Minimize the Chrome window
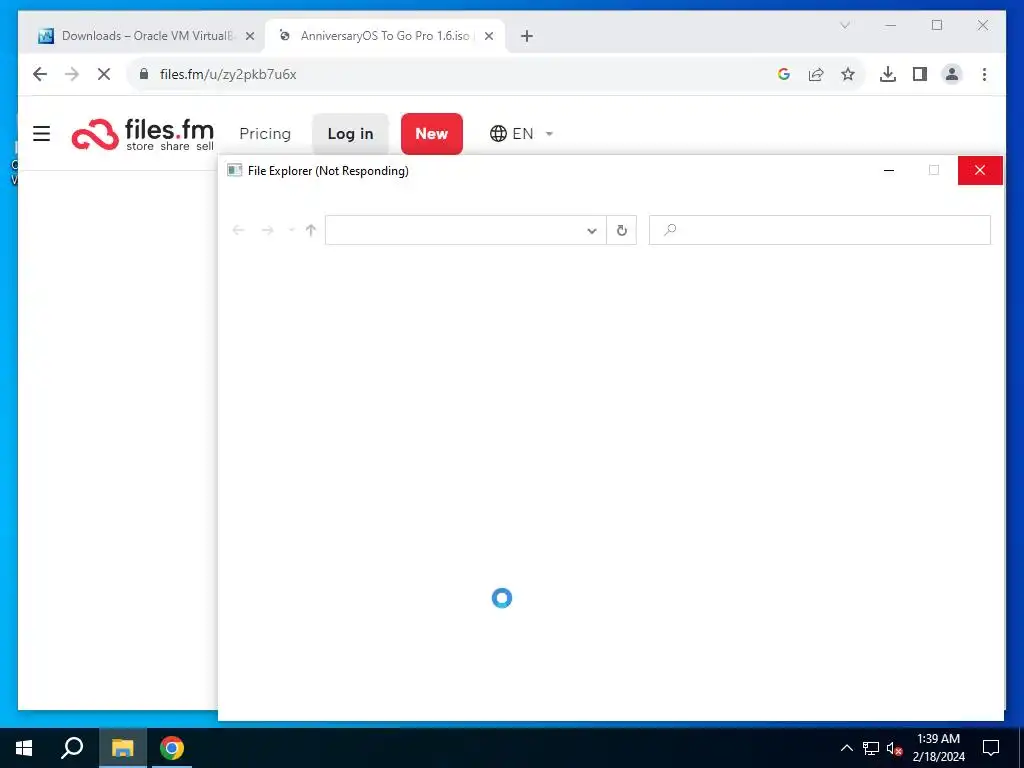Viewport: 1024px width, 768px height. 891,25
